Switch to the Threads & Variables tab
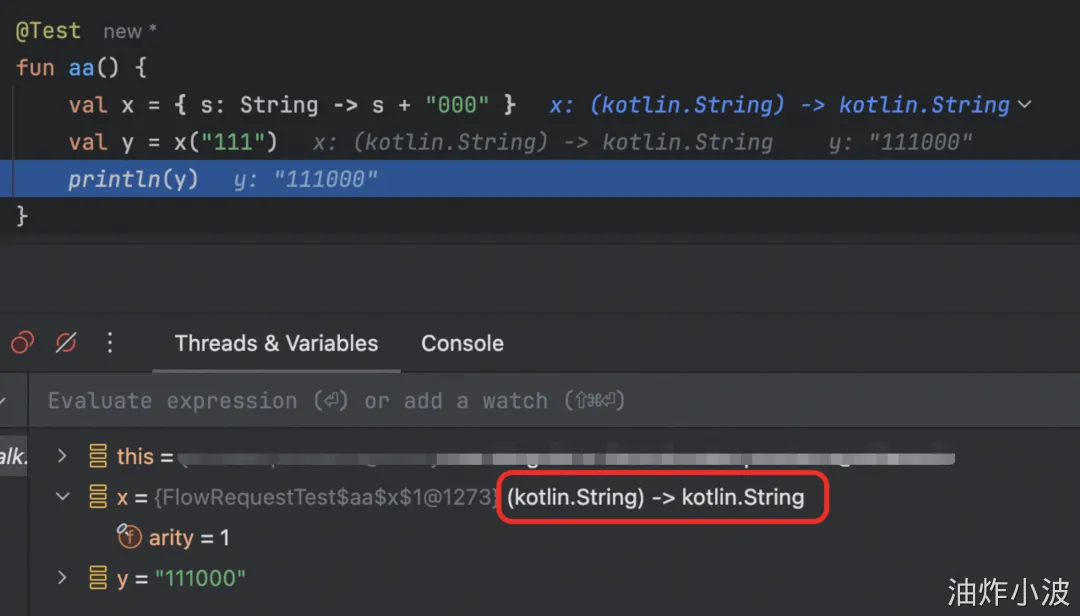The height and width of the screenshot is (616, 1080). click(276, 343)
